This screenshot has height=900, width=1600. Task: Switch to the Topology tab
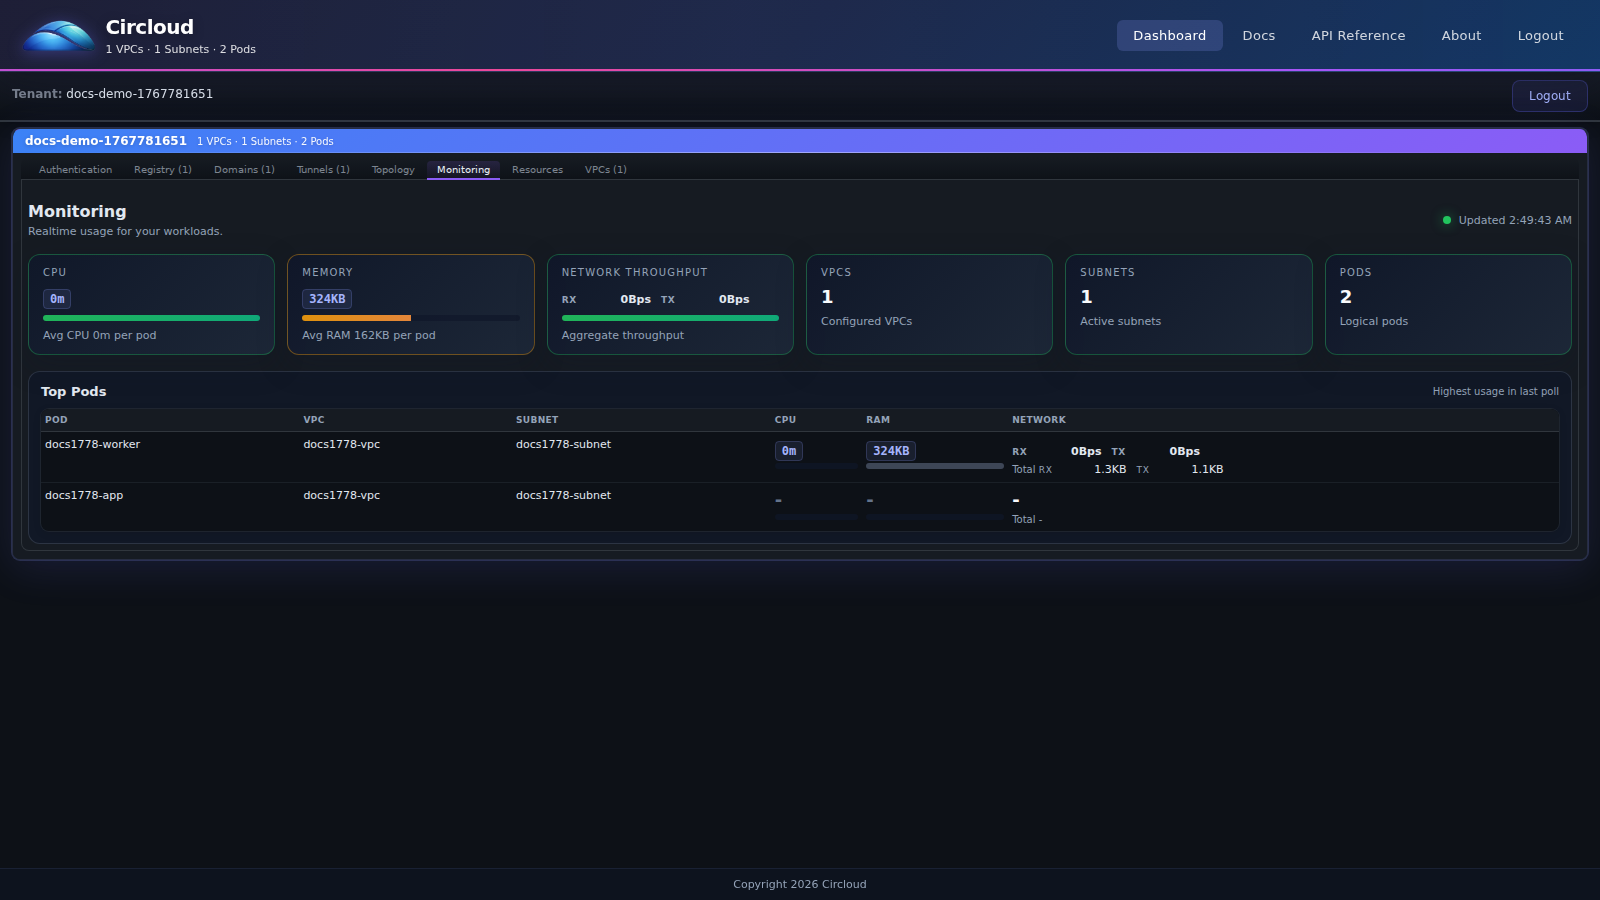392,170
